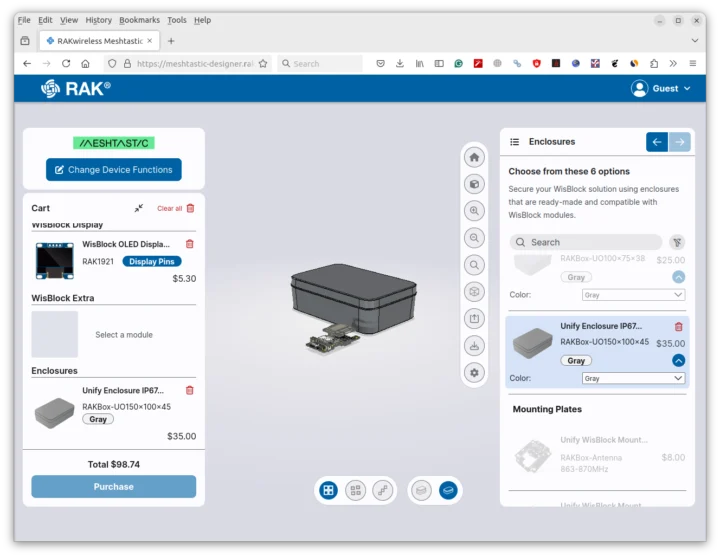Click the download icon in viewer toolbar
The height and width of the screenshot is (557, 720).
(474, 346)
